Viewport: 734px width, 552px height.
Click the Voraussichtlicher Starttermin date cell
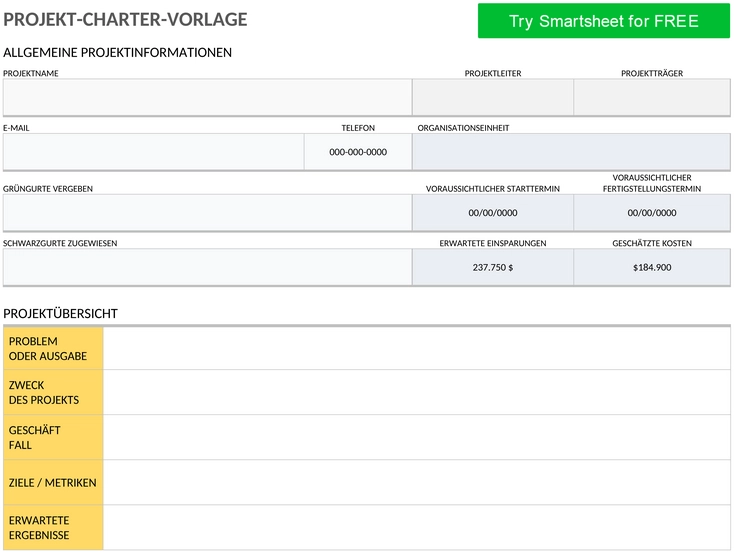click(493, 213)
